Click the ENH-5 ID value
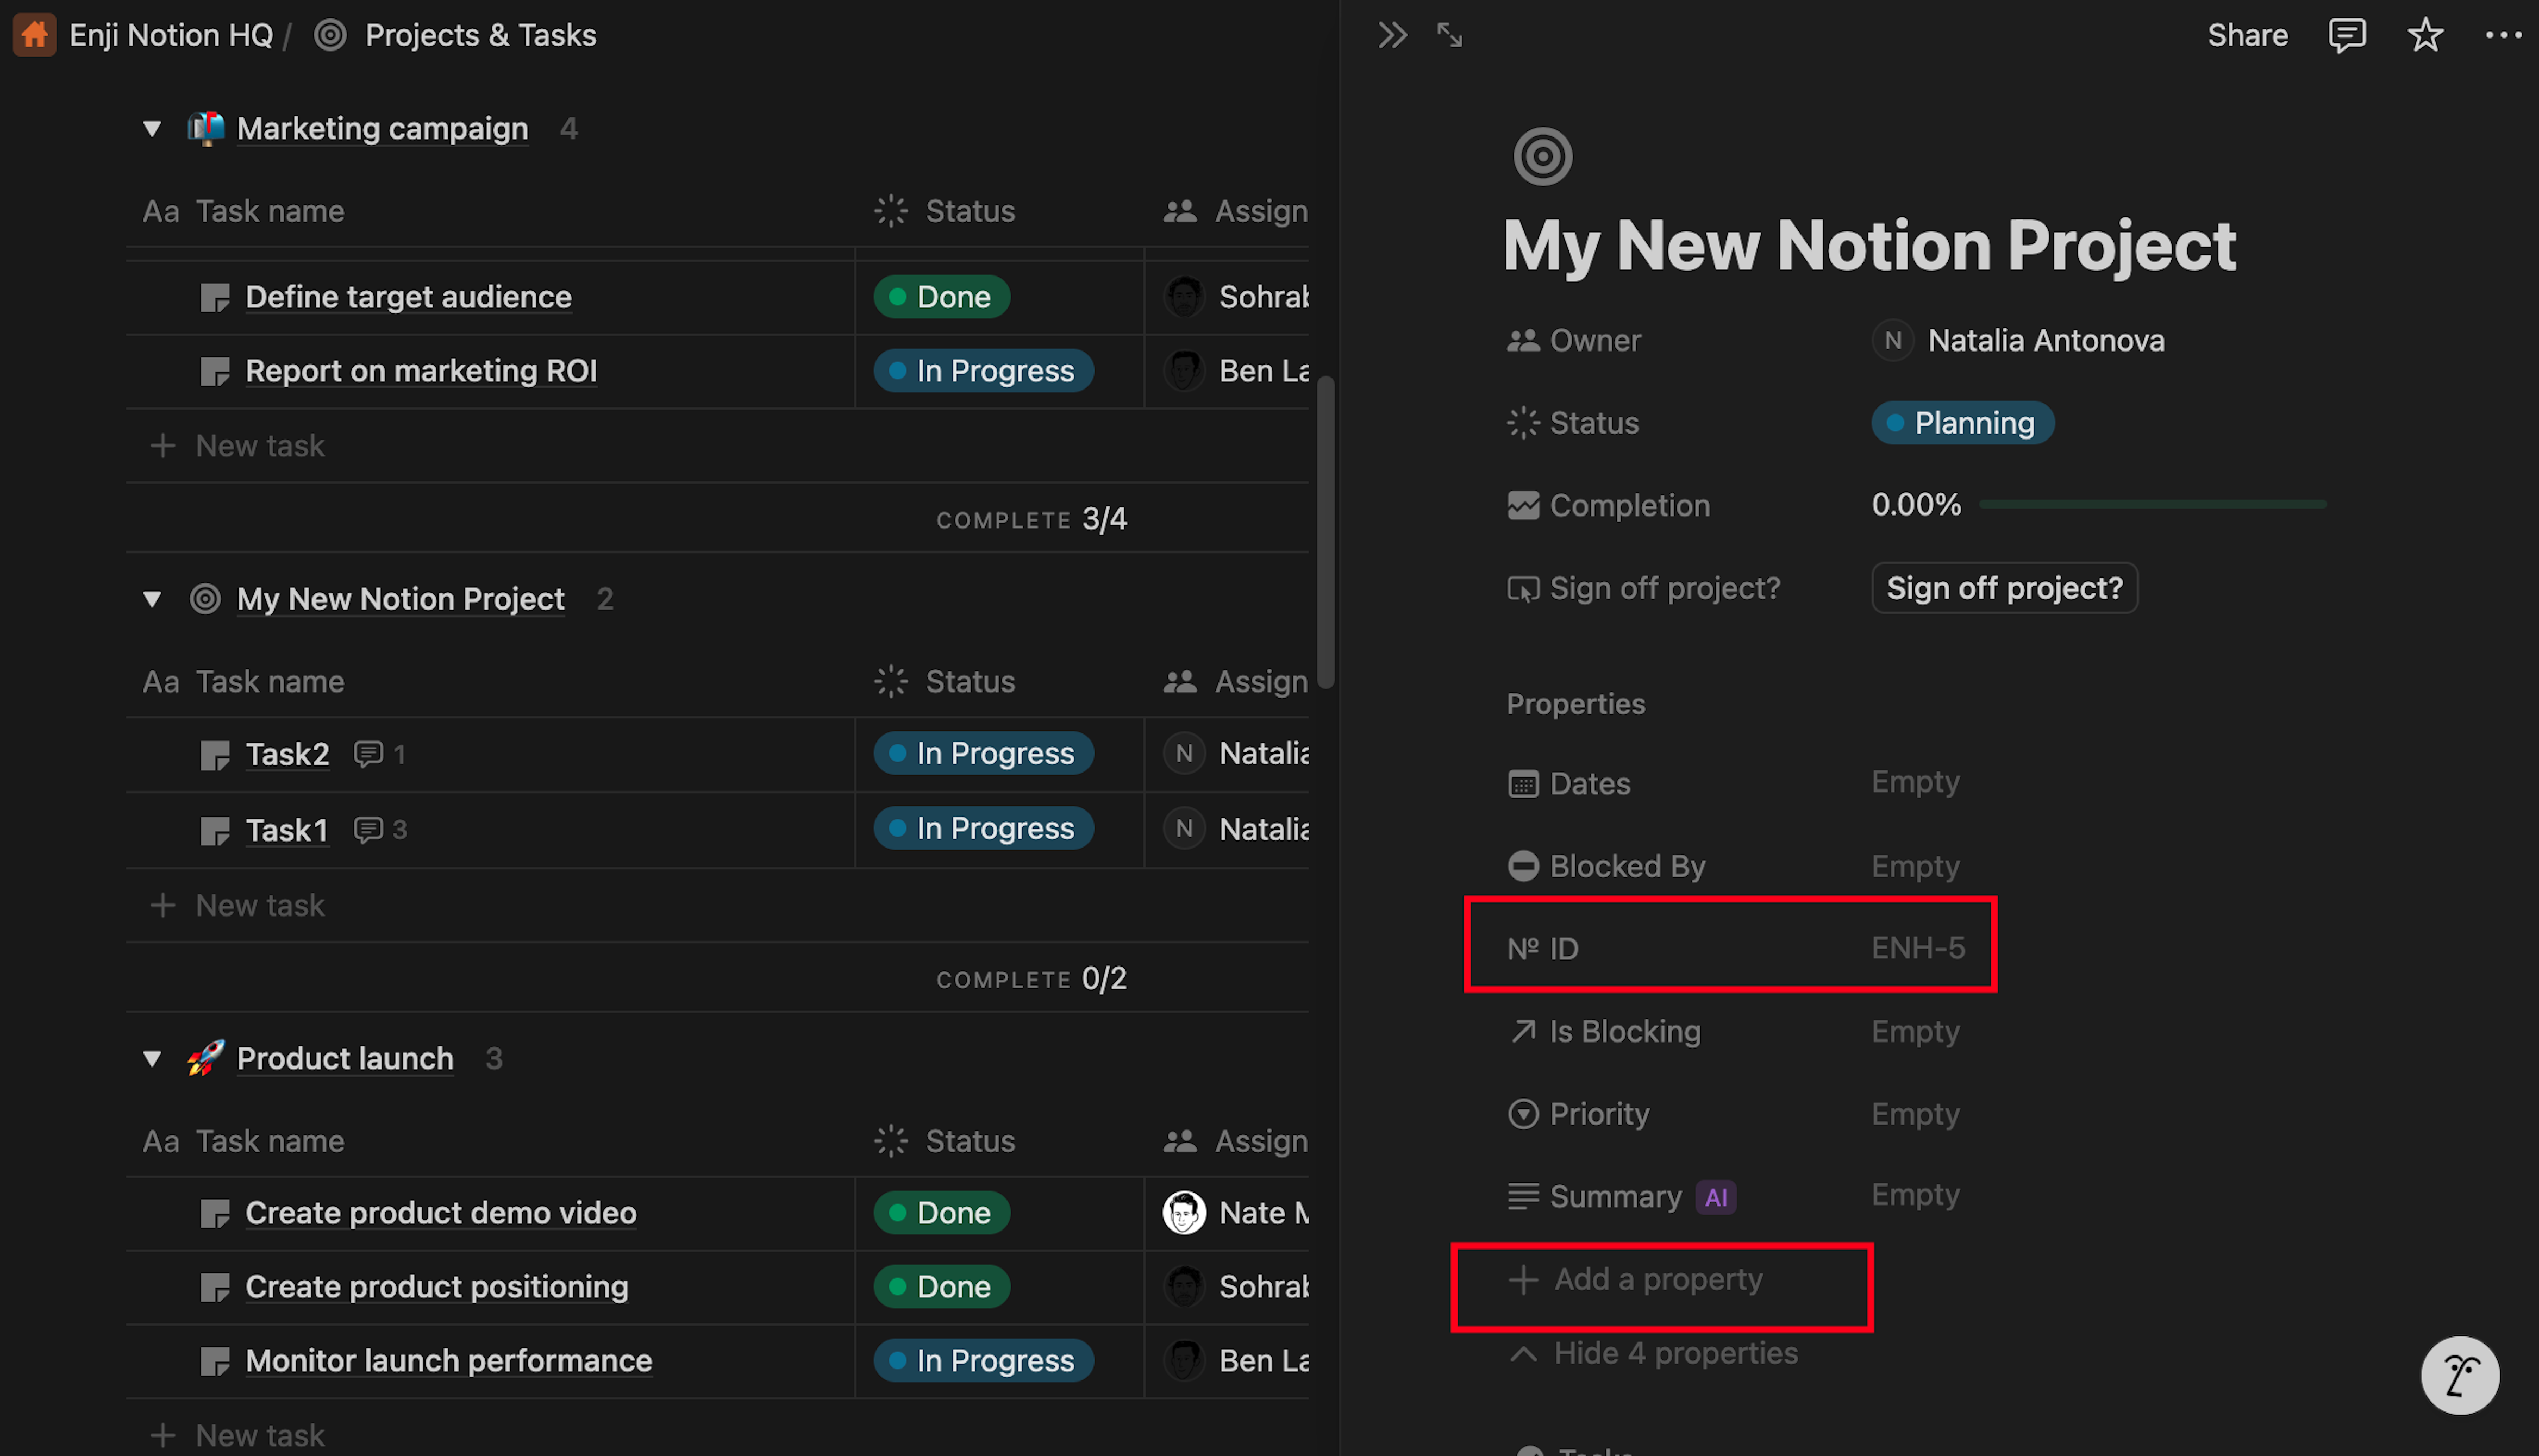The width and height of the screenshot is (2539, 1456). [1917, 948]
